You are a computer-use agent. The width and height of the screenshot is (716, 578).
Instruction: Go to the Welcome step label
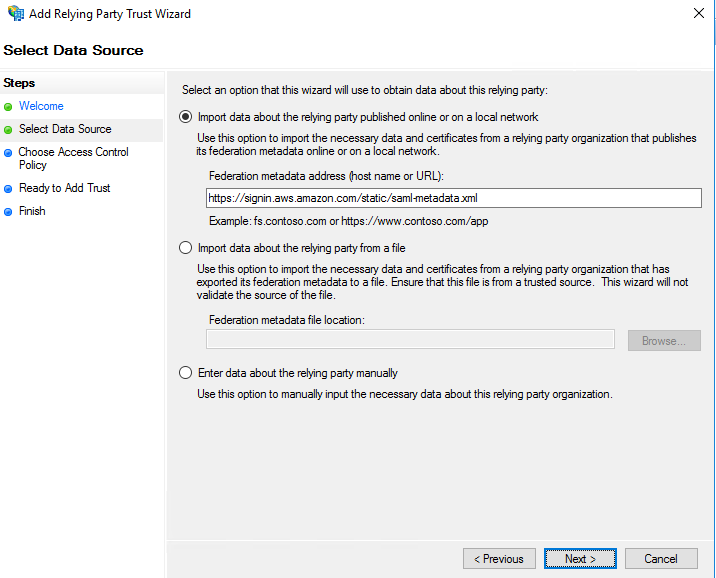tap(41, 106)
